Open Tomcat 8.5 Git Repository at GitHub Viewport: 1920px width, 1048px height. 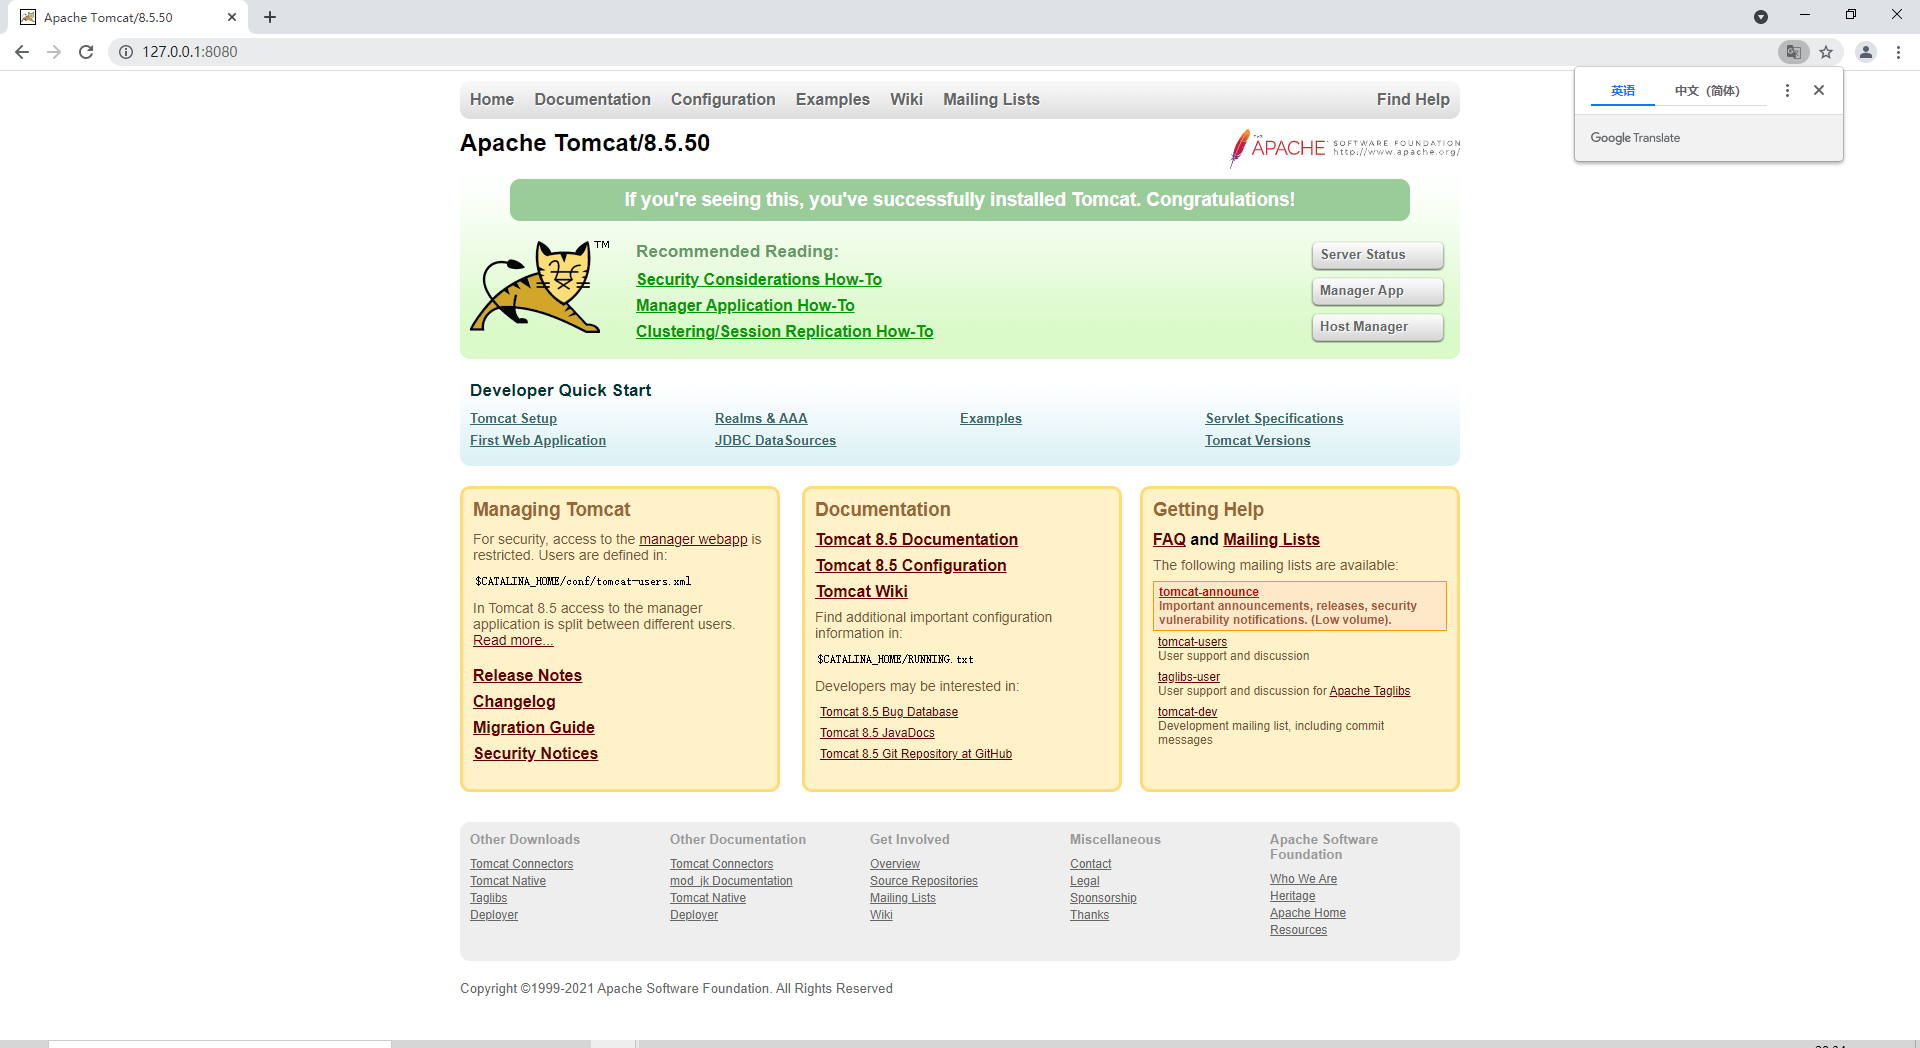916,754
